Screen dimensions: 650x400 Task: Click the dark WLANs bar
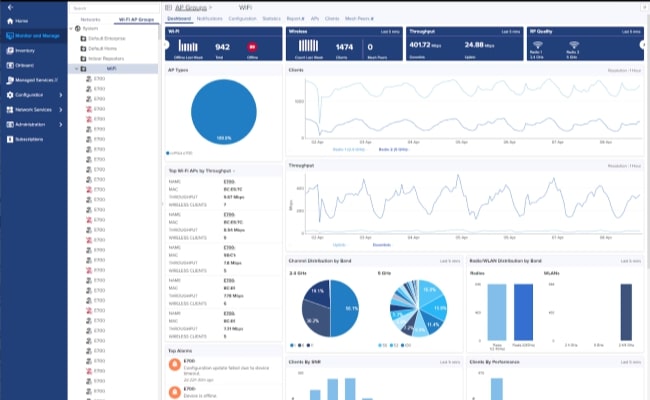click(626, 312)
